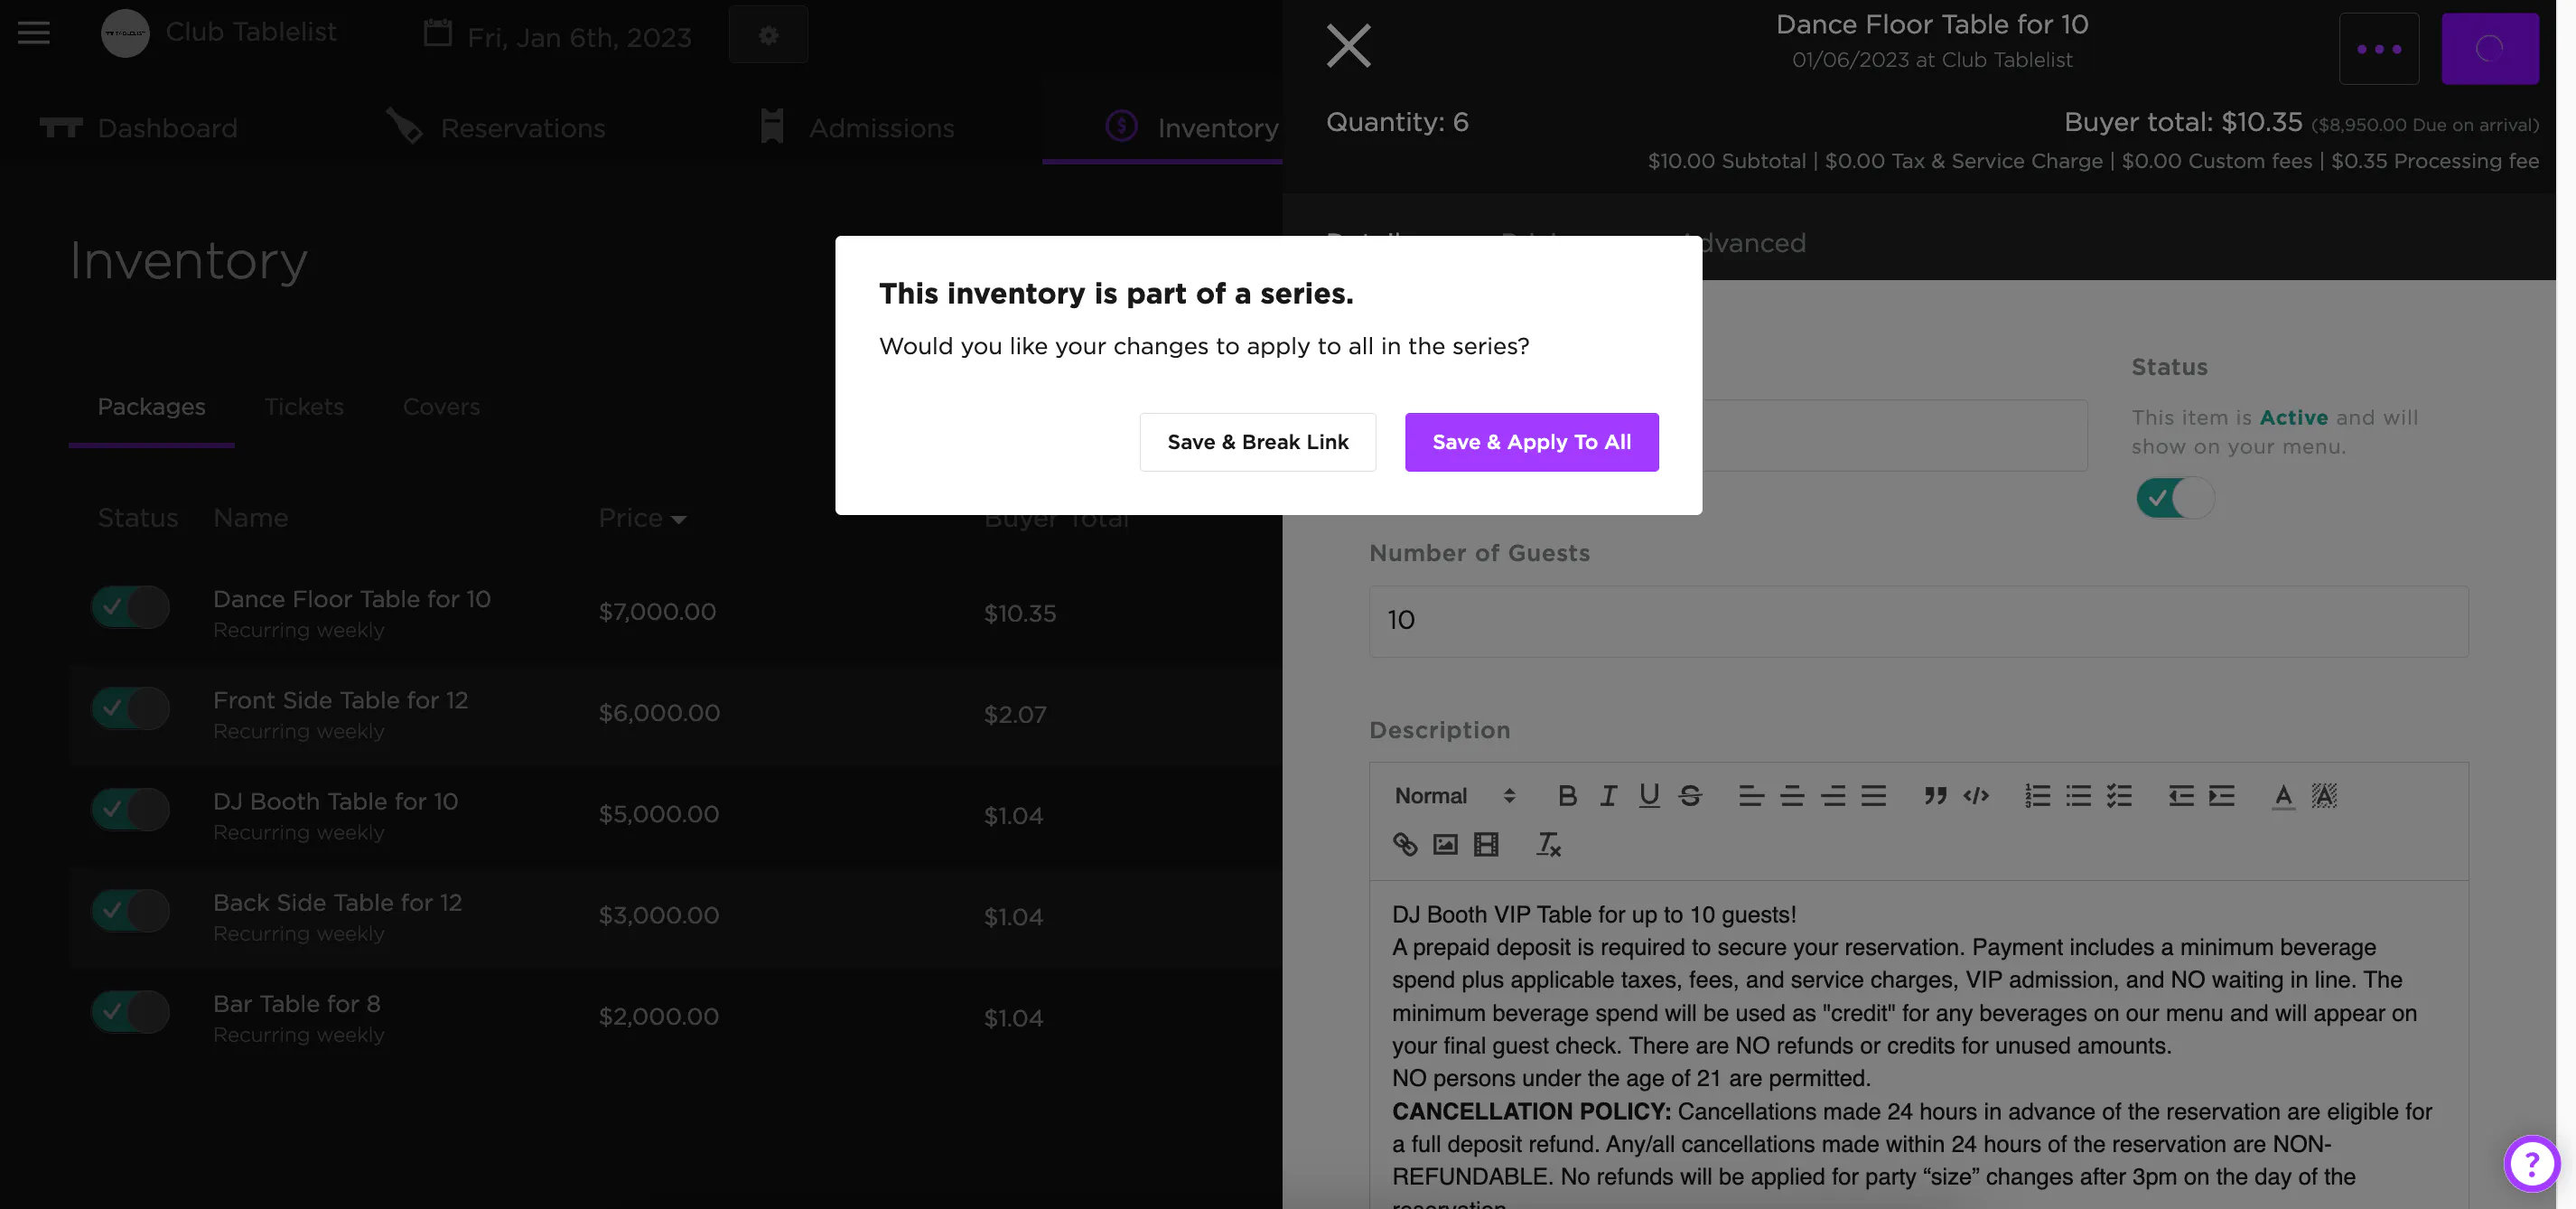Sort by the Price column arrow
The width and height of the screenshot is (2576, 1209).
[x=679, y=519]
